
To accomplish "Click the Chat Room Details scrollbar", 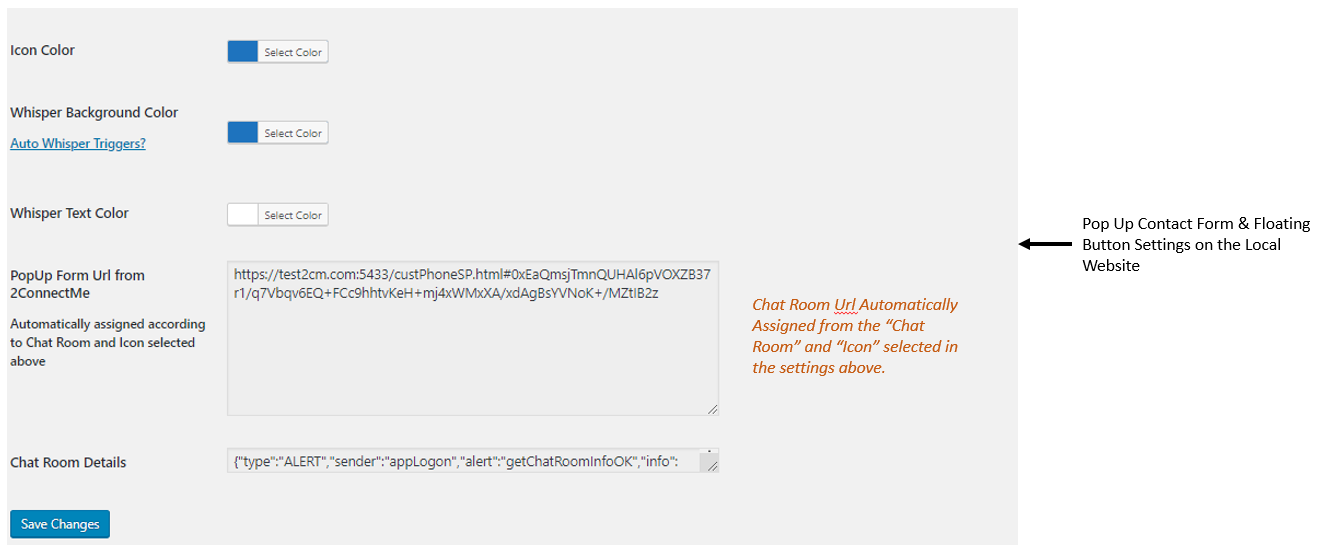I will pos(707,456).
